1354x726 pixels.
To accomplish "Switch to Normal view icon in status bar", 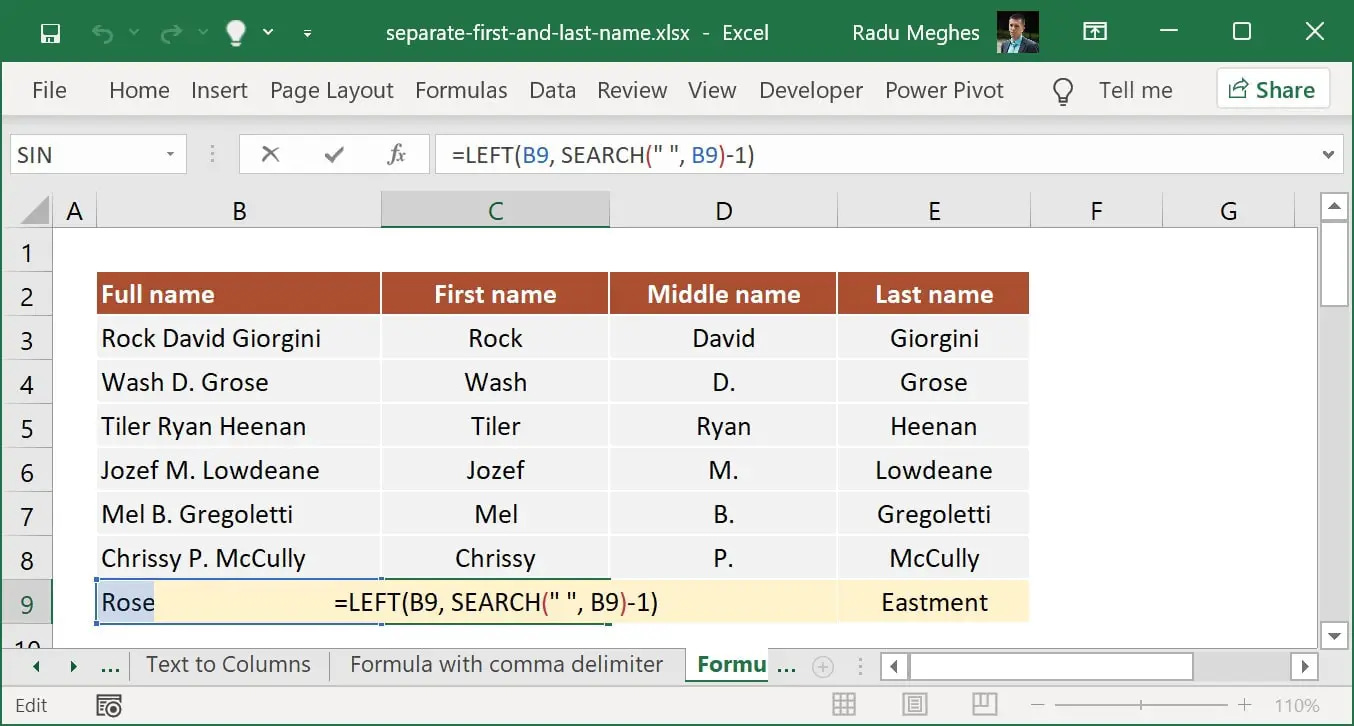I will 845,704.
